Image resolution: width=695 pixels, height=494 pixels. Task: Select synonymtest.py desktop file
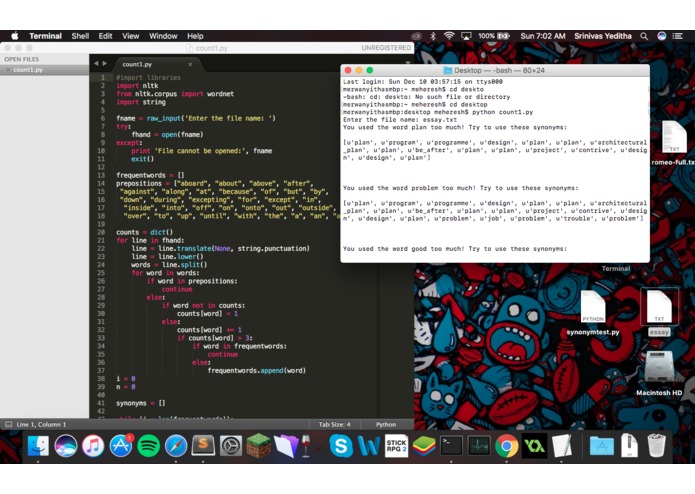click(x=593, y=313)
